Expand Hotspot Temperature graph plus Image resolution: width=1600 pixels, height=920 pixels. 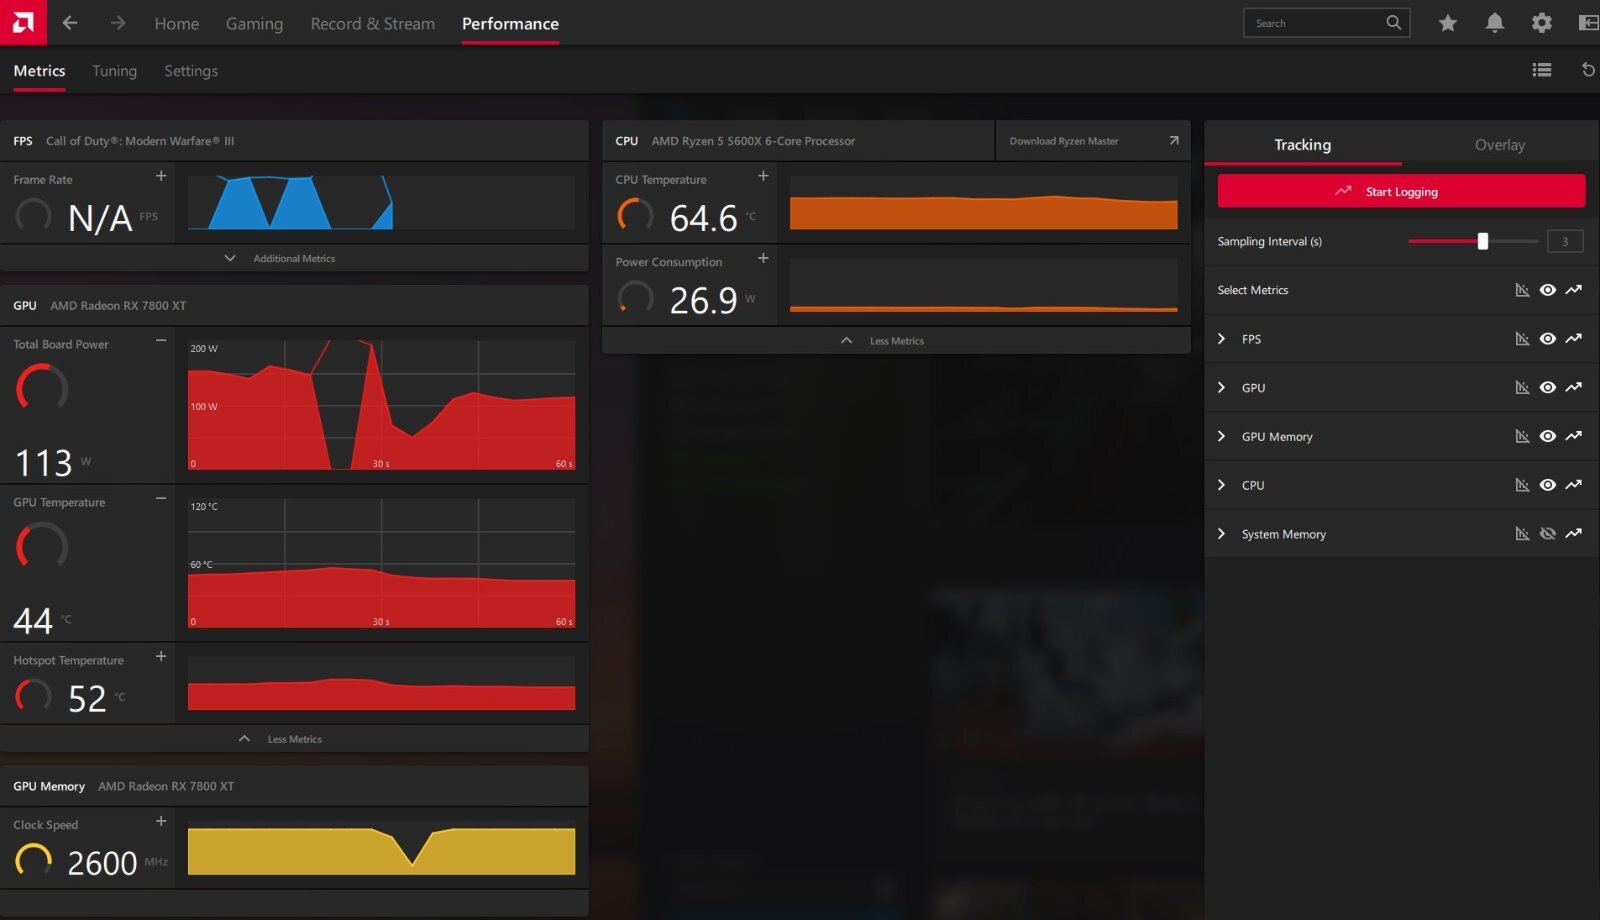coord(161,657)
